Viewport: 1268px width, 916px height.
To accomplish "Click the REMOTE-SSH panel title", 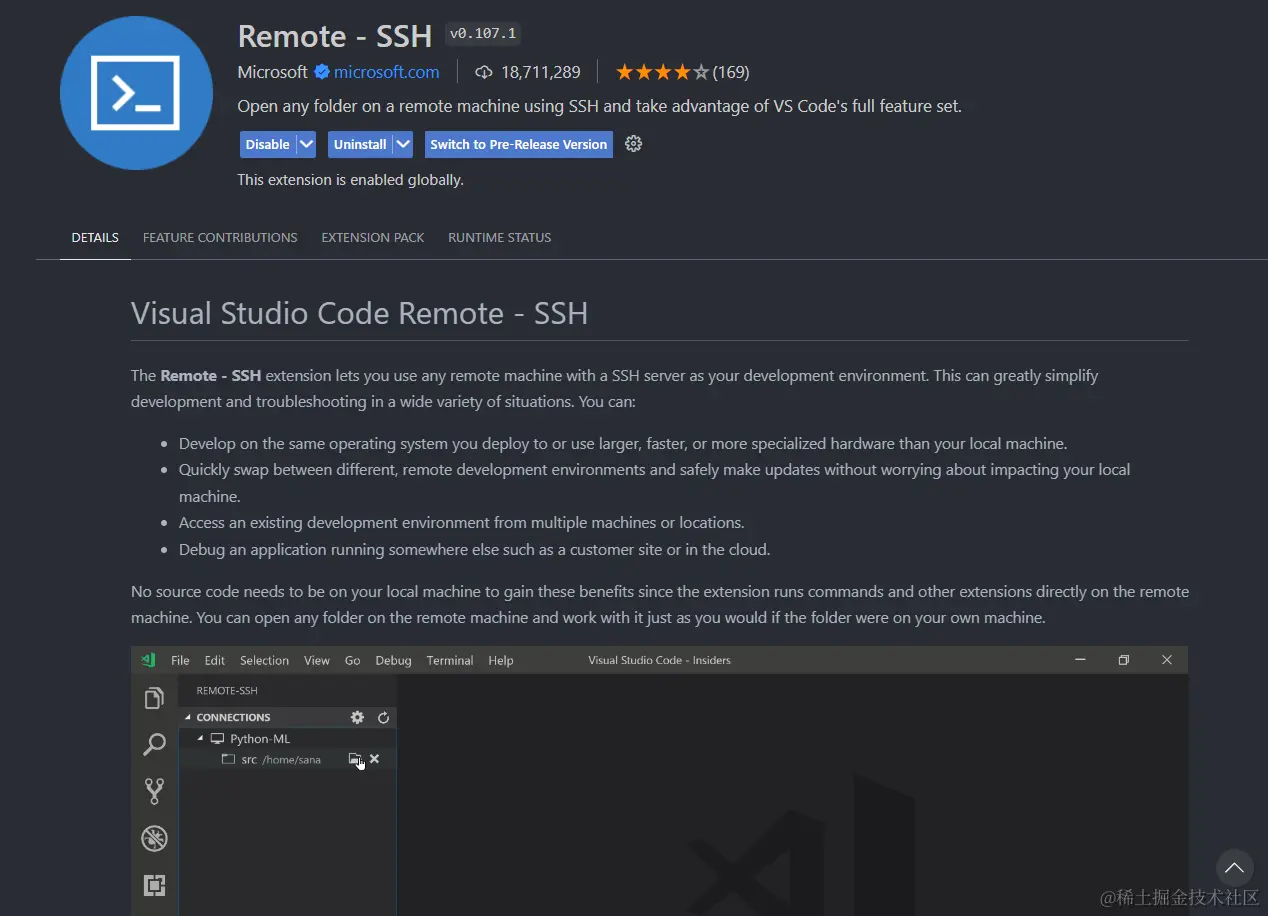I will pyautogui.click(x=227, y=691).
